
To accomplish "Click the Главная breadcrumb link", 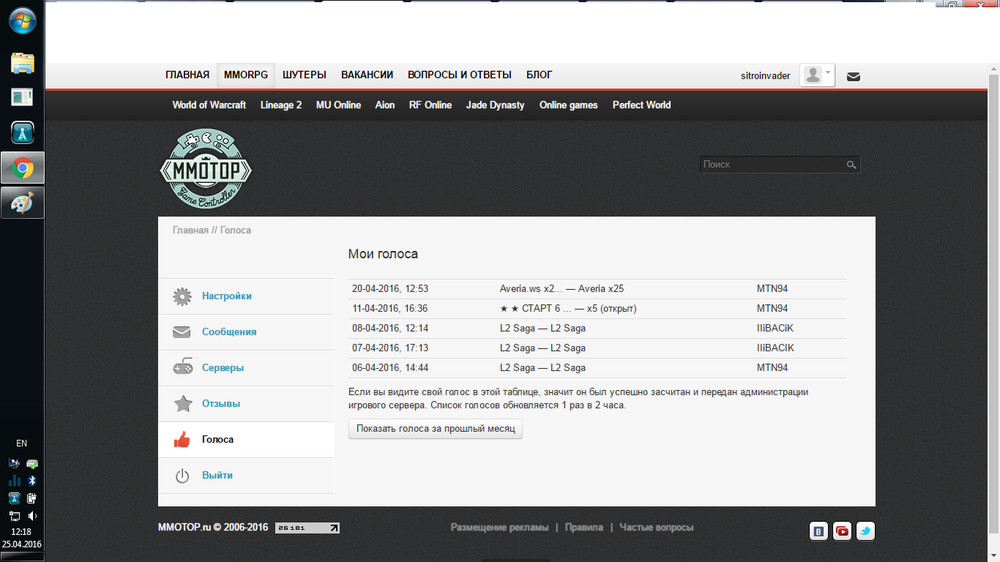I will [x=190, y=230].
